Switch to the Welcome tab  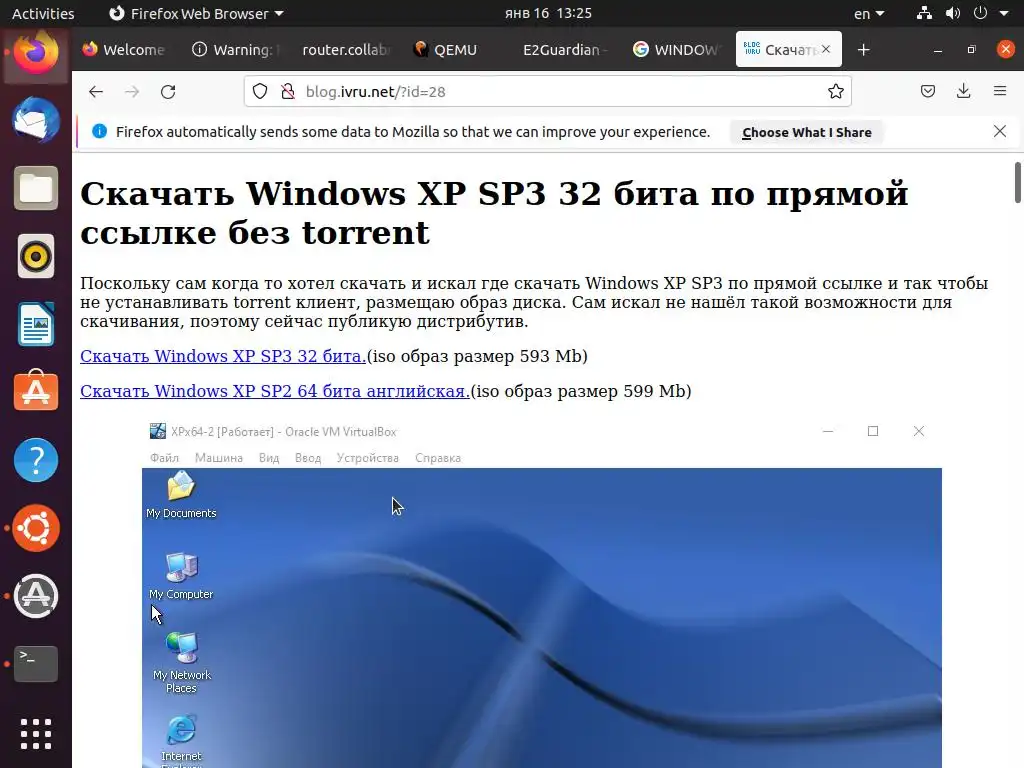(124, 50)
